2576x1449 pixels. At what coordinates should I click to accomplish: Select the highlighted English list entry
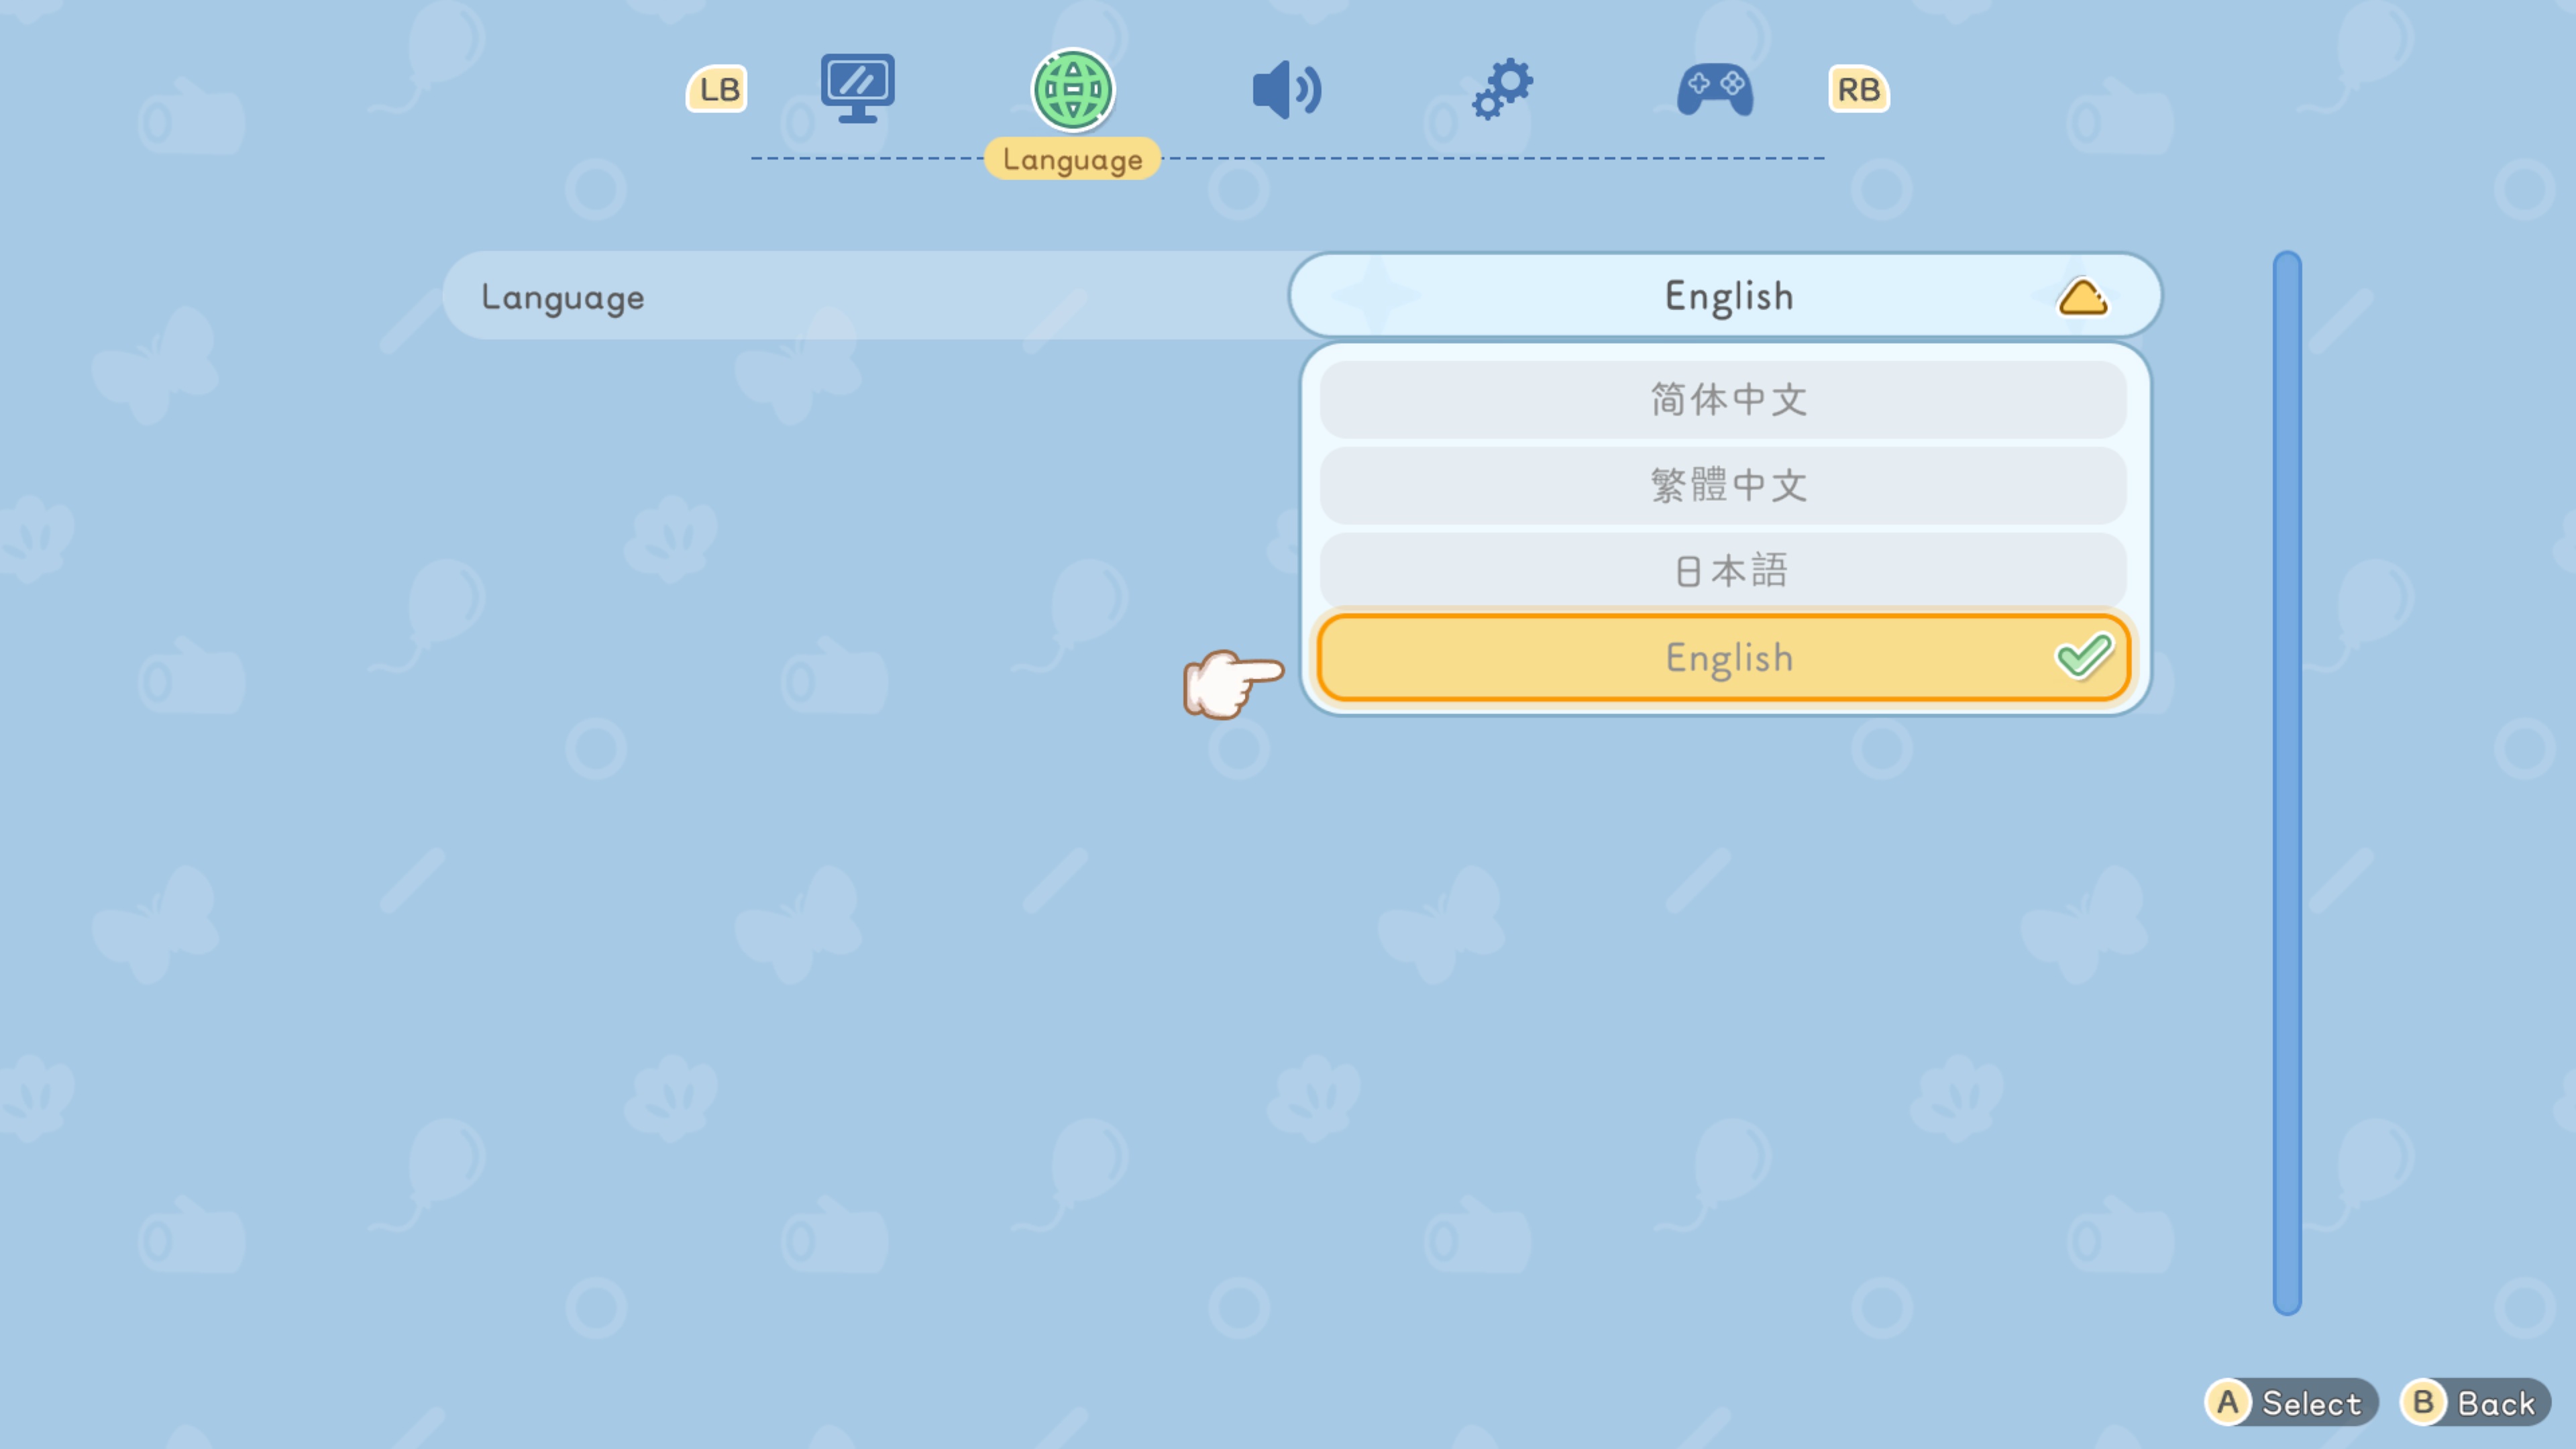[x=1727, y=657]
